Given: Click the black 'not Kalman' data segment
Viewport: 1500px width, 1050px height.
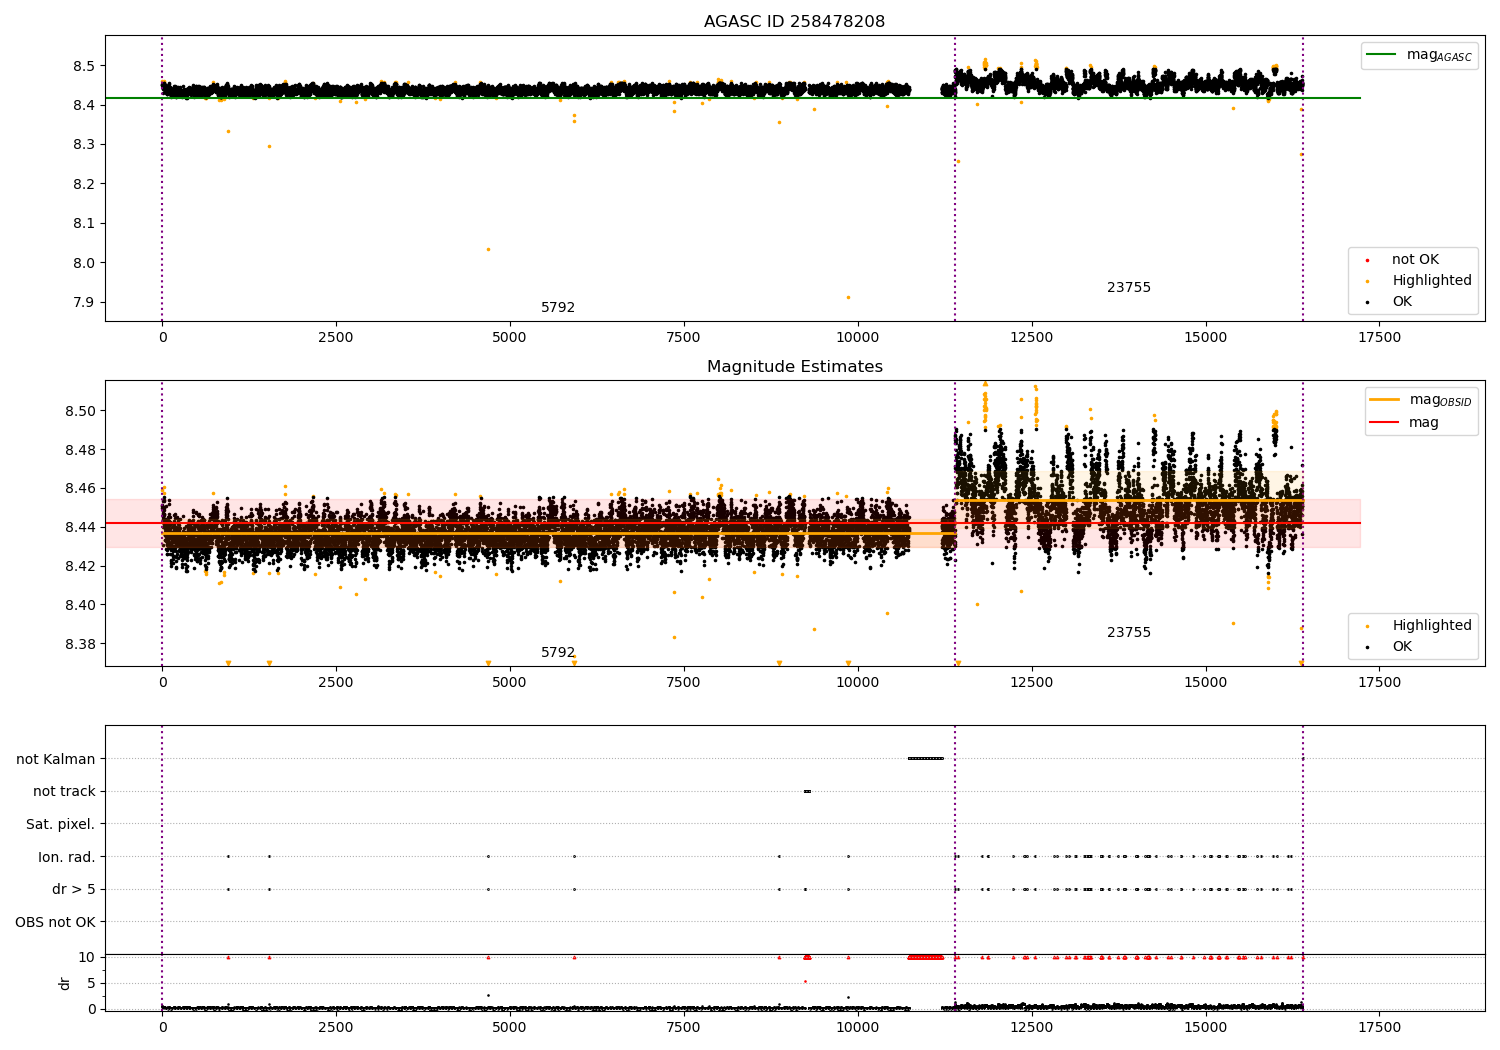Looking at the screenshot, I should click(x=925, y=758).
